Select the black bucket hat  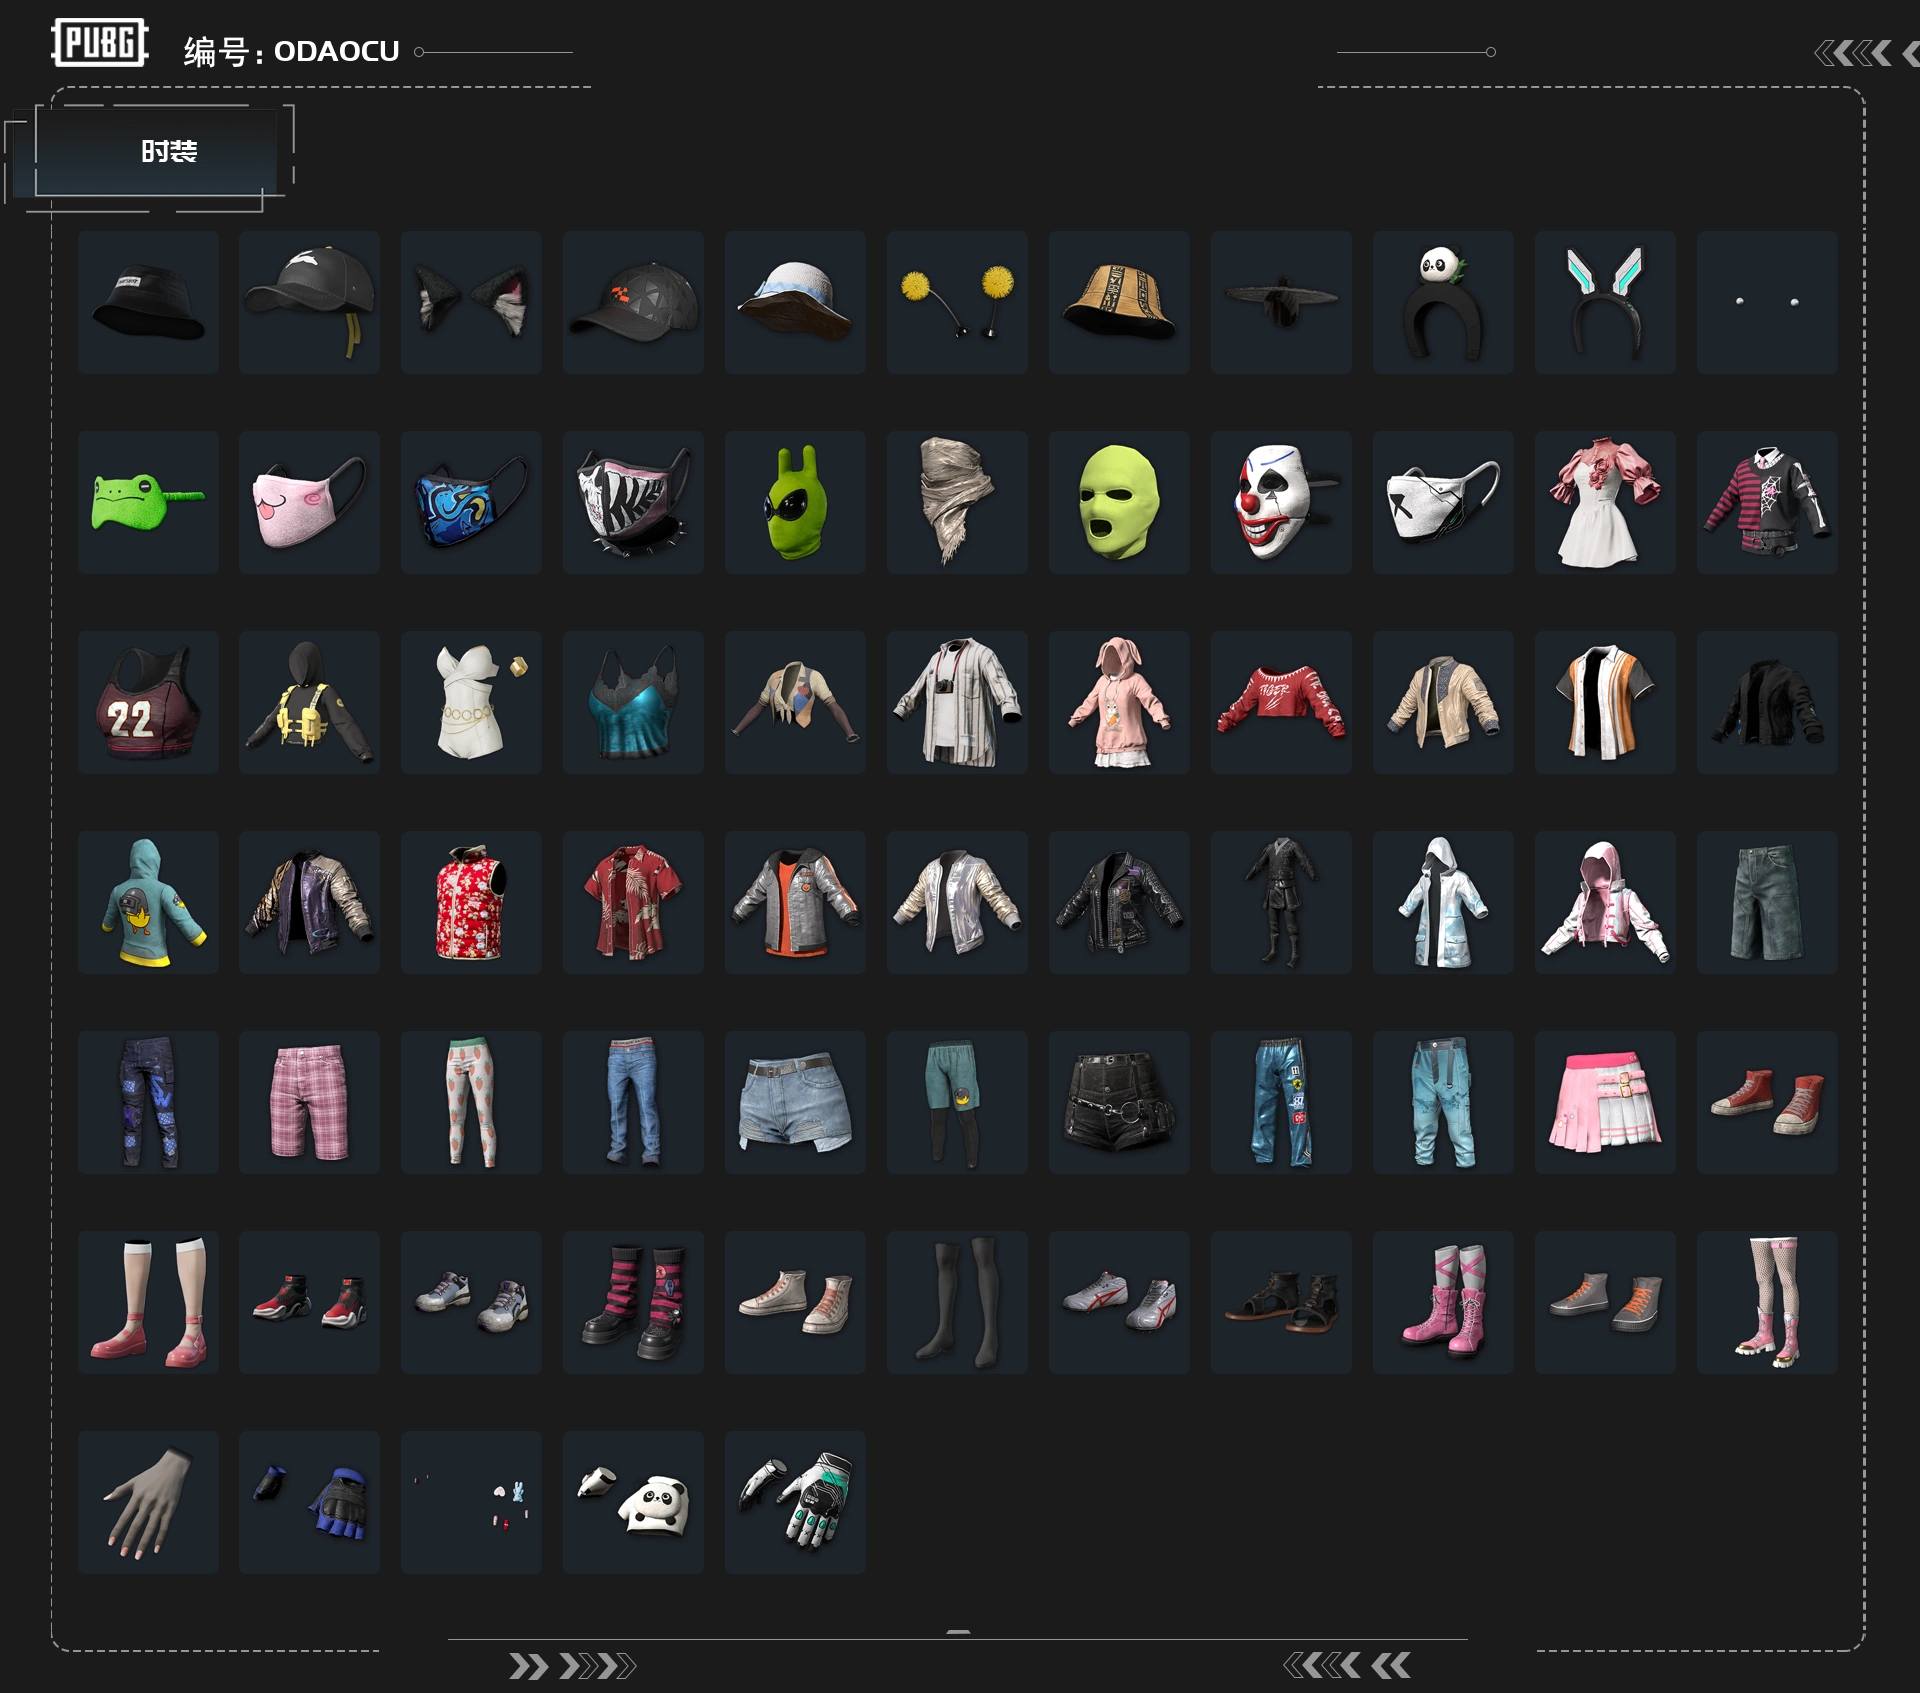148,302
